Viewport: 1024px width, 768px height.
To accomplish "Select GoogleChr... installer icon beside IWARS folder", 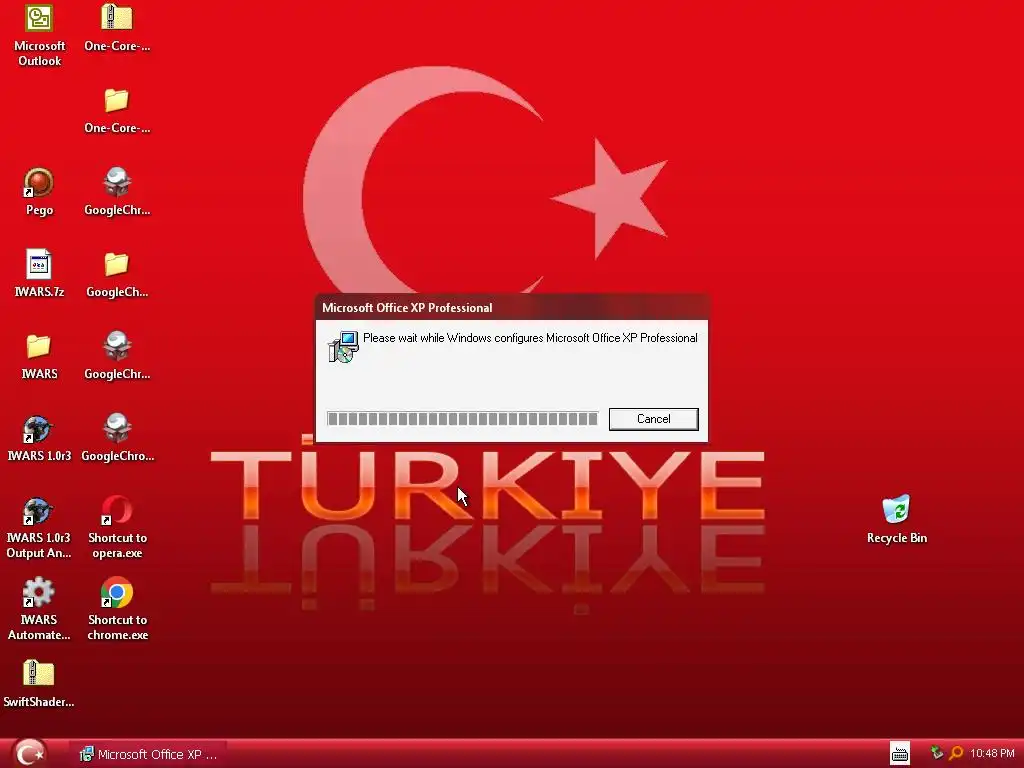I will coord(117,346).
